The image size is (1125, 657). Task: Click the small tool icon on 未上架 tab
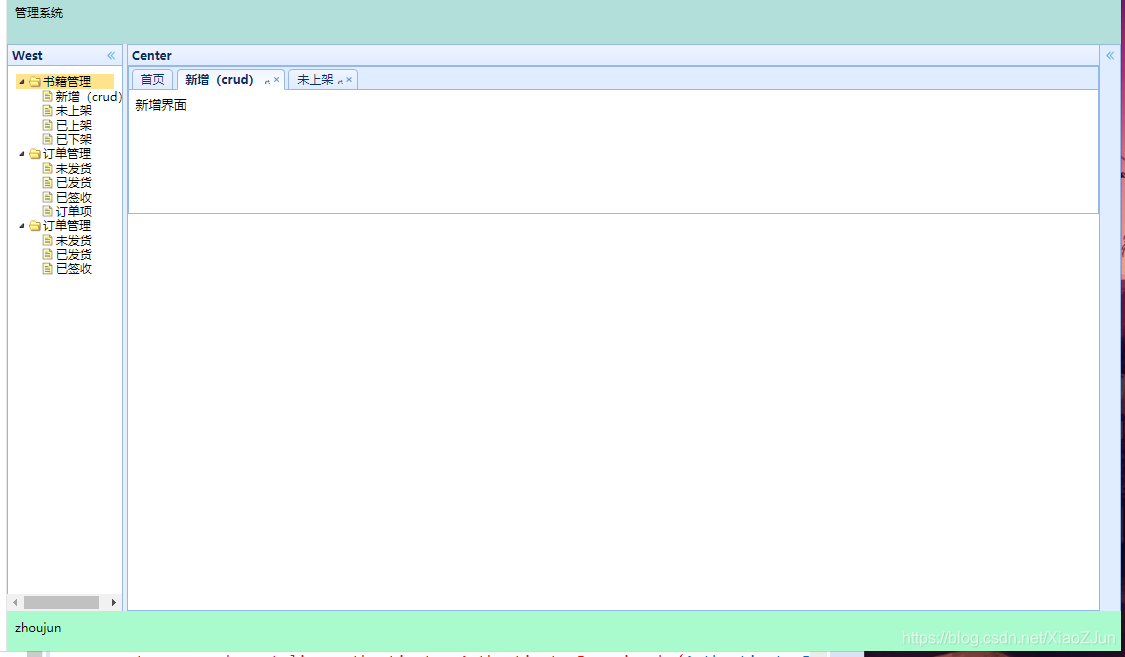point(340,81)
